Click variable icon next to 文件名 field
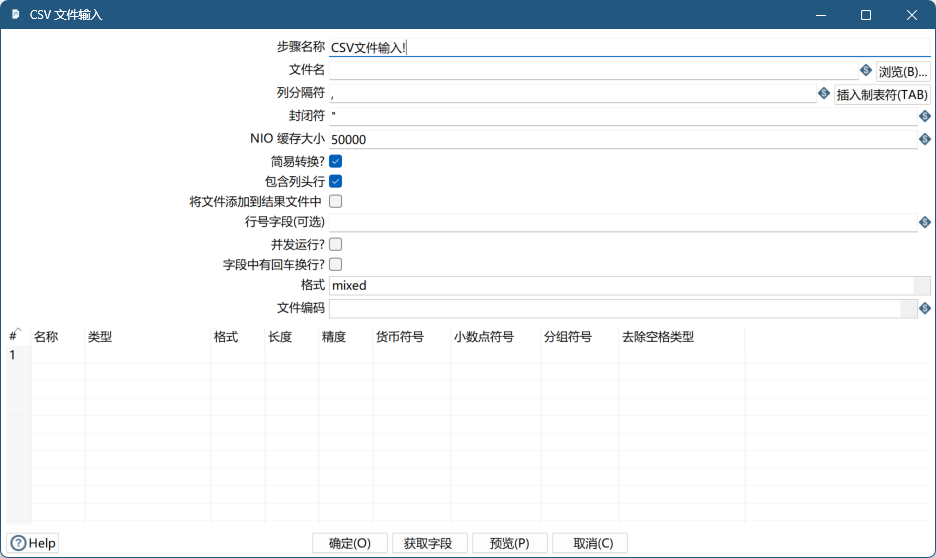936x558 pixels. [866, 71]
